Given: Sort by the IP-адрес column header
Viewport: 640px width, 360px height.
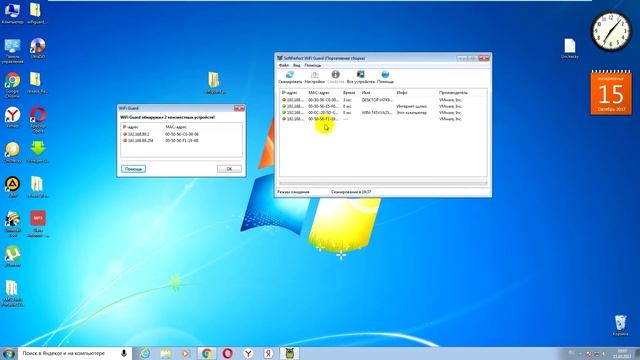Looking at the screenshot, I should click(292, 93).
